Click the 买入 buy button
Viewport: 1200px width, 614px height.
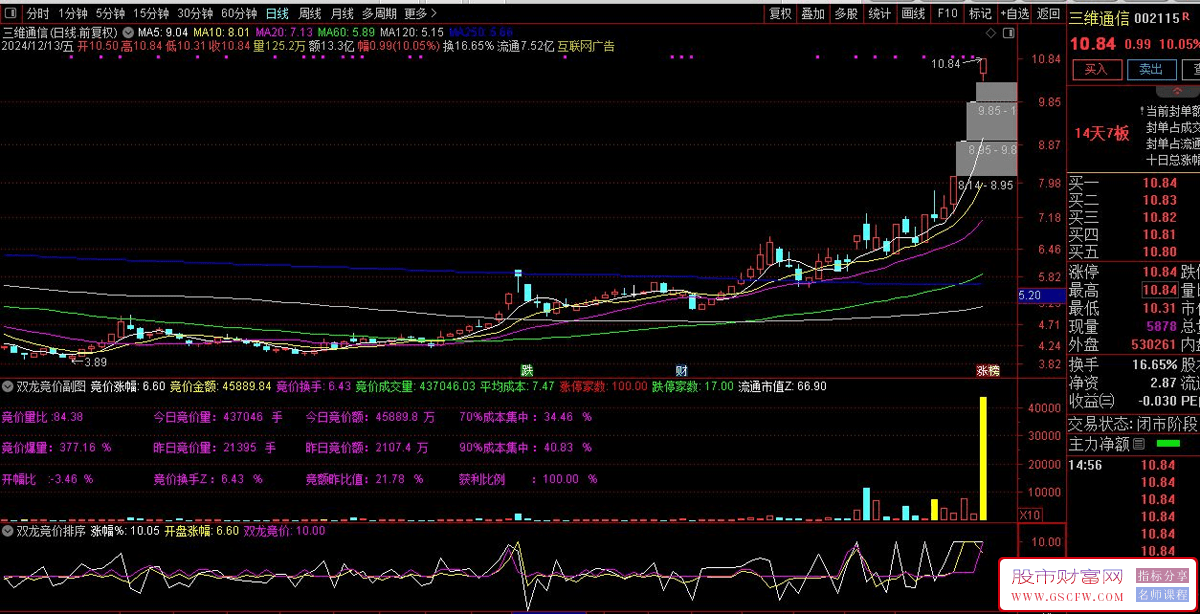click(1097, 69)
